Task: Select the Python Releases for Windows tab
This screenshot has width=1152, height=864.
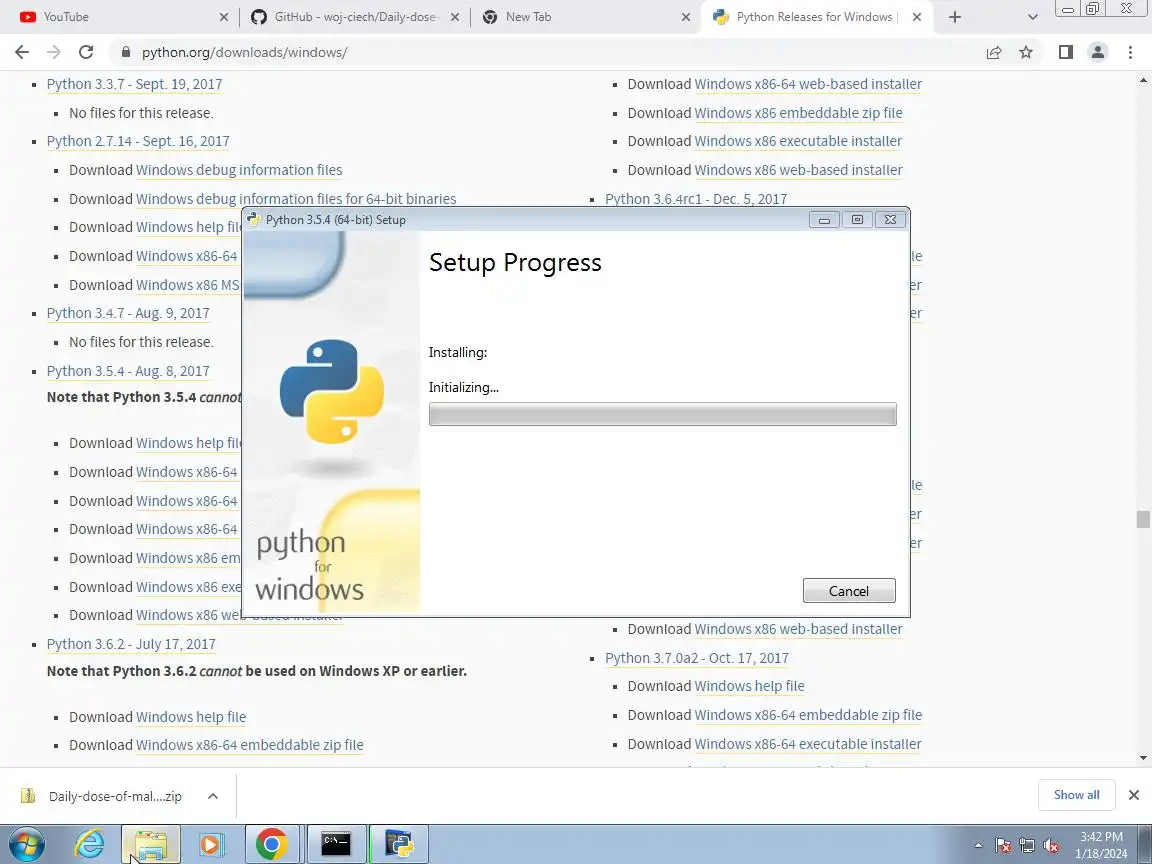Action: point(814,17)
